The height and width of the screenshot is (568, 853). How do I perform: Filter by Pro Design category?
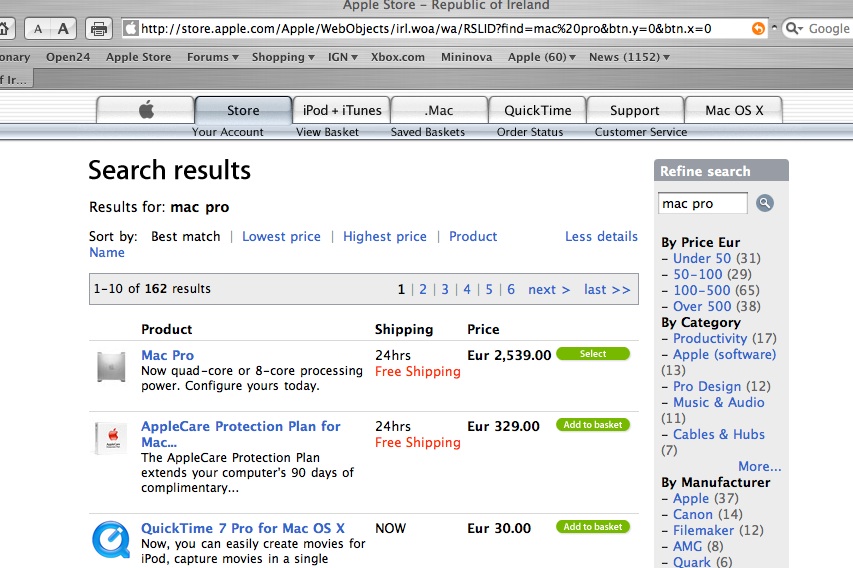pyautogui.click(x=707, y=386)
